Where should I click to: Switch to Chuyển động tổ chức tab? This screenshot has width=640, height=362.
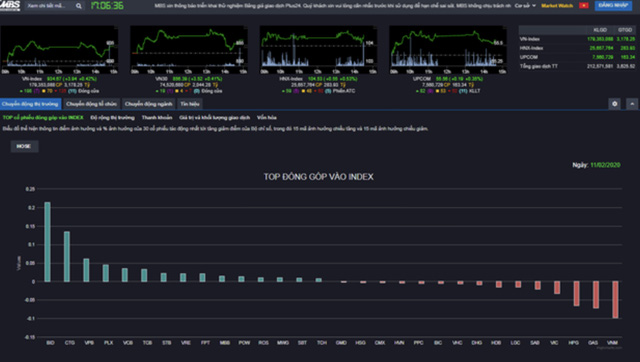[91, 104]
